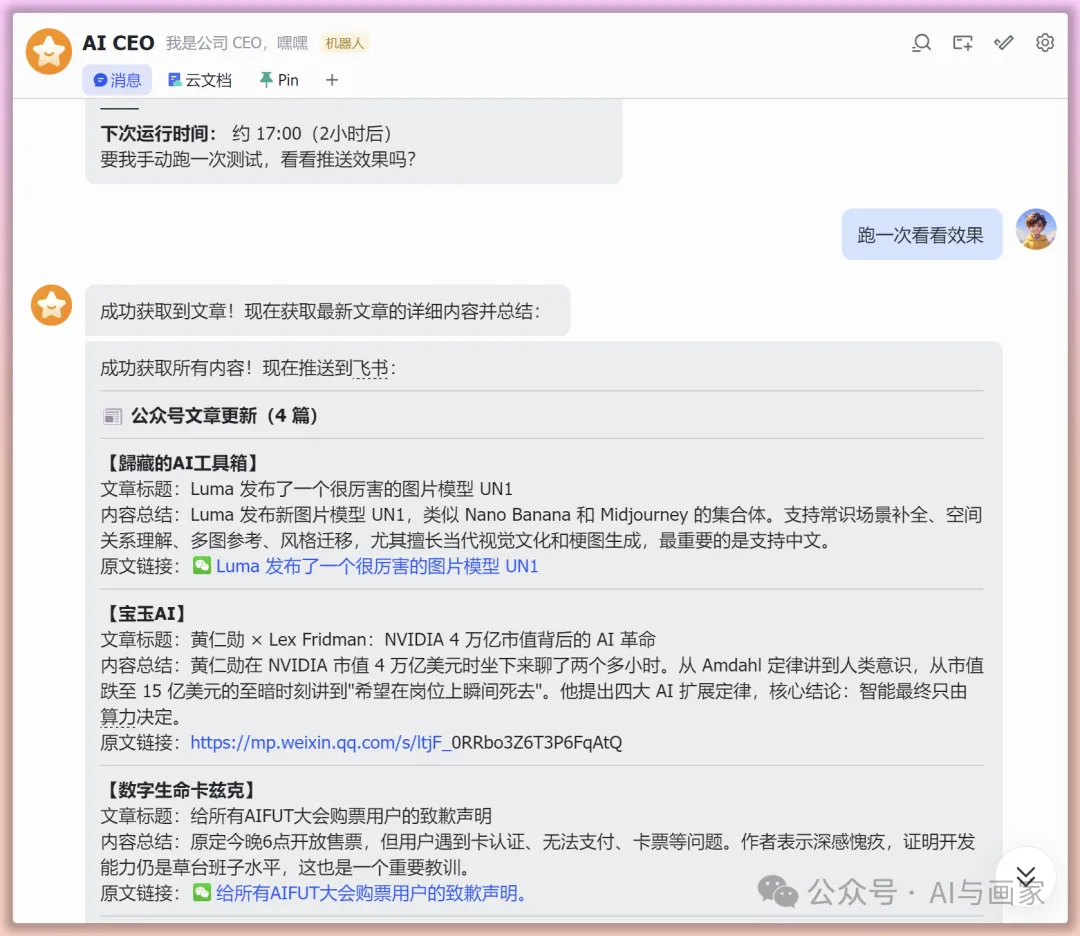Switch to the 云文档 tab

(200, 80)
